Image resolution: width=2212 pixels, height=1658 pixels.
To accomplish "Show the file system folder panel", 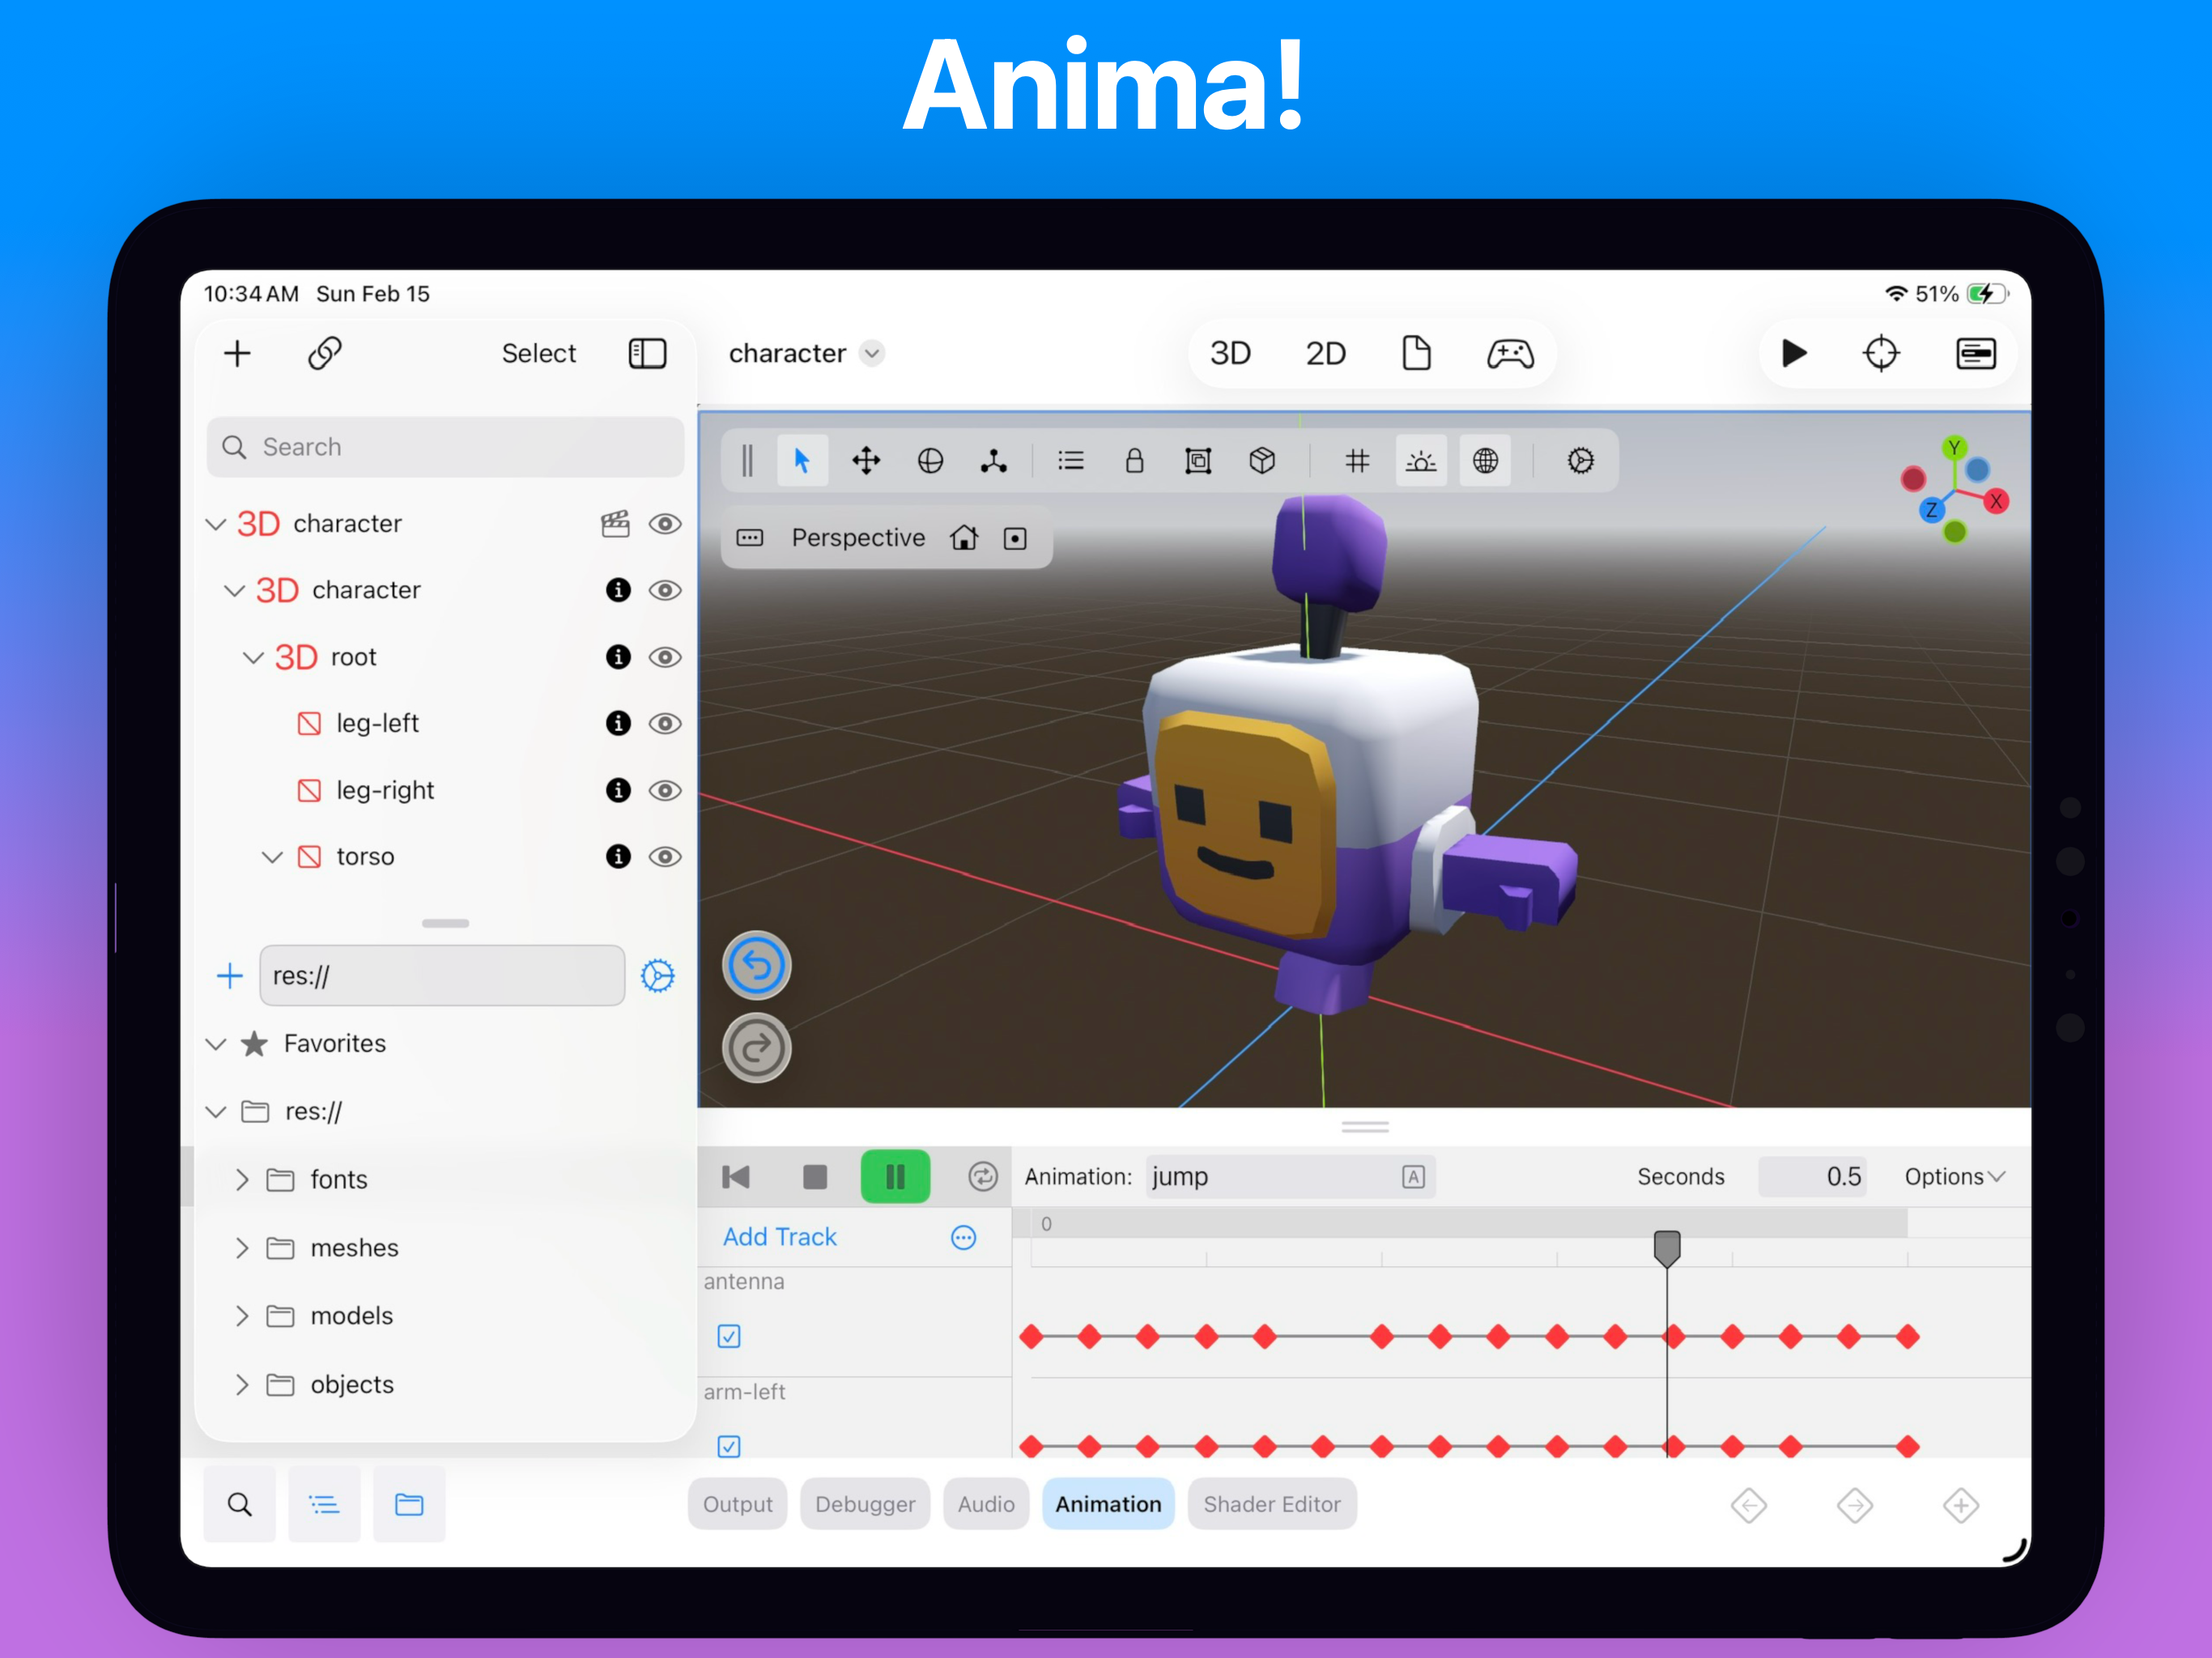I will 409,1504.
